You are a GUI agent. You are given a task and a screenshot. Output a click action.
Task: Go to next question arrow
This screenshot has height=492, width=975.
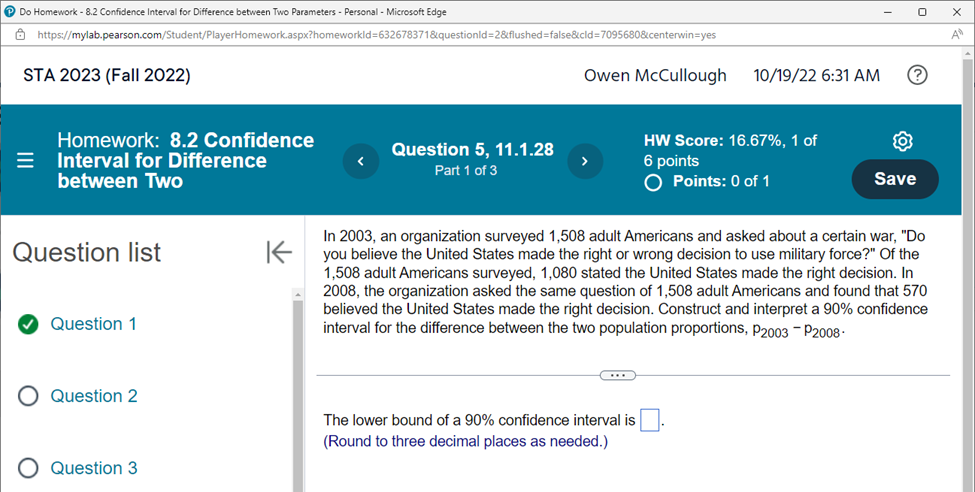[585, 161]
